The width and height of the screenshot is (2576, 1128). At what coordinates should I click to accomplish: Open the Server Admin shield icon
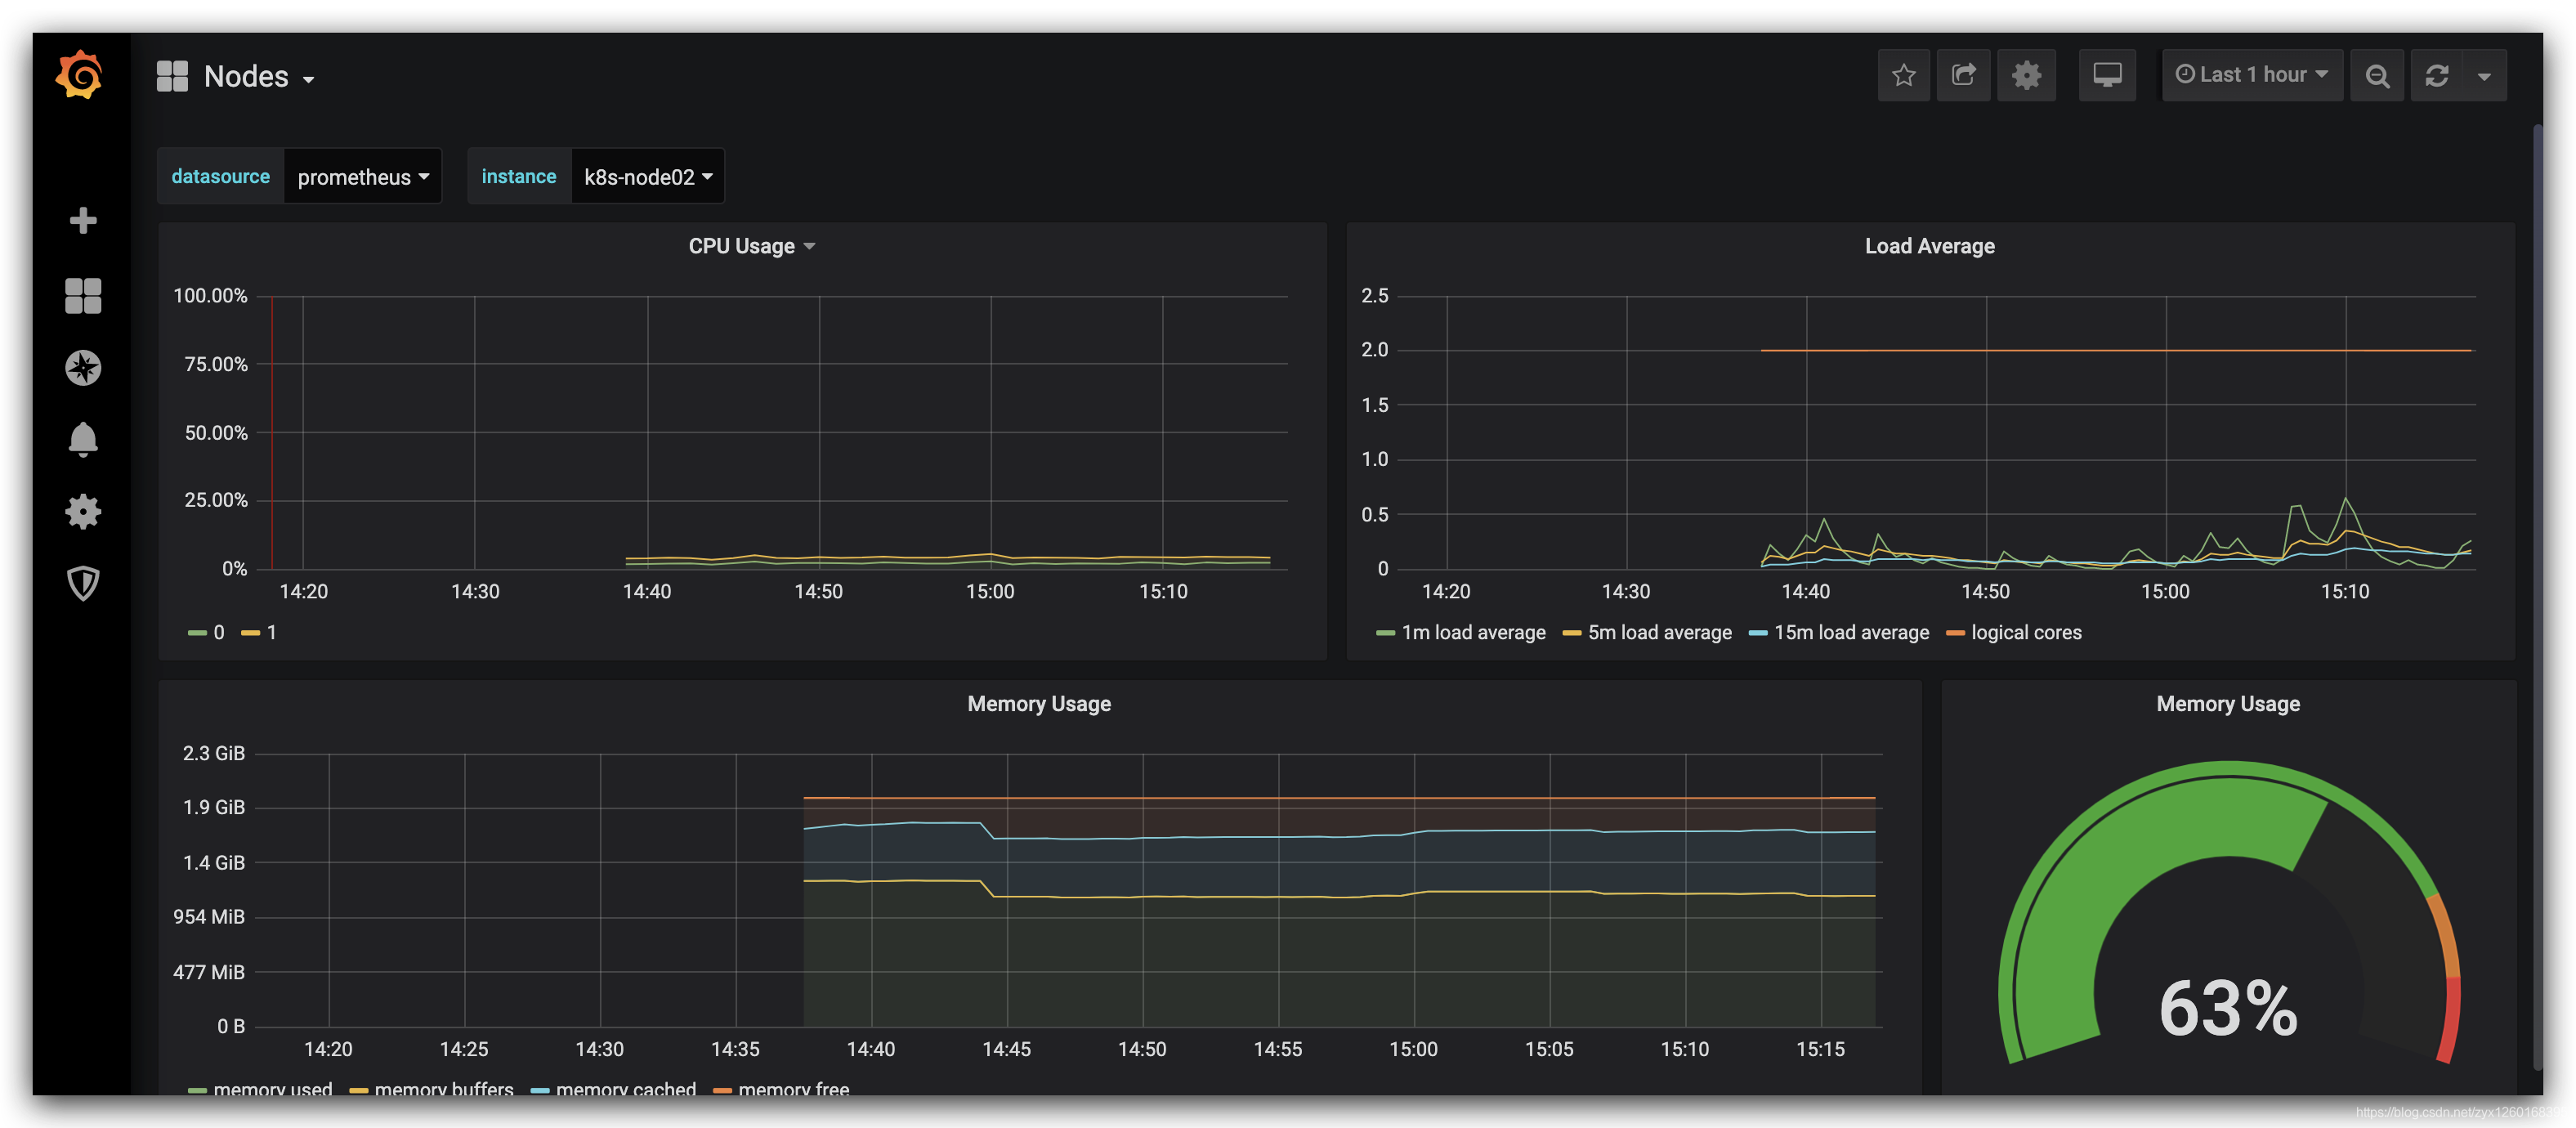83,583
